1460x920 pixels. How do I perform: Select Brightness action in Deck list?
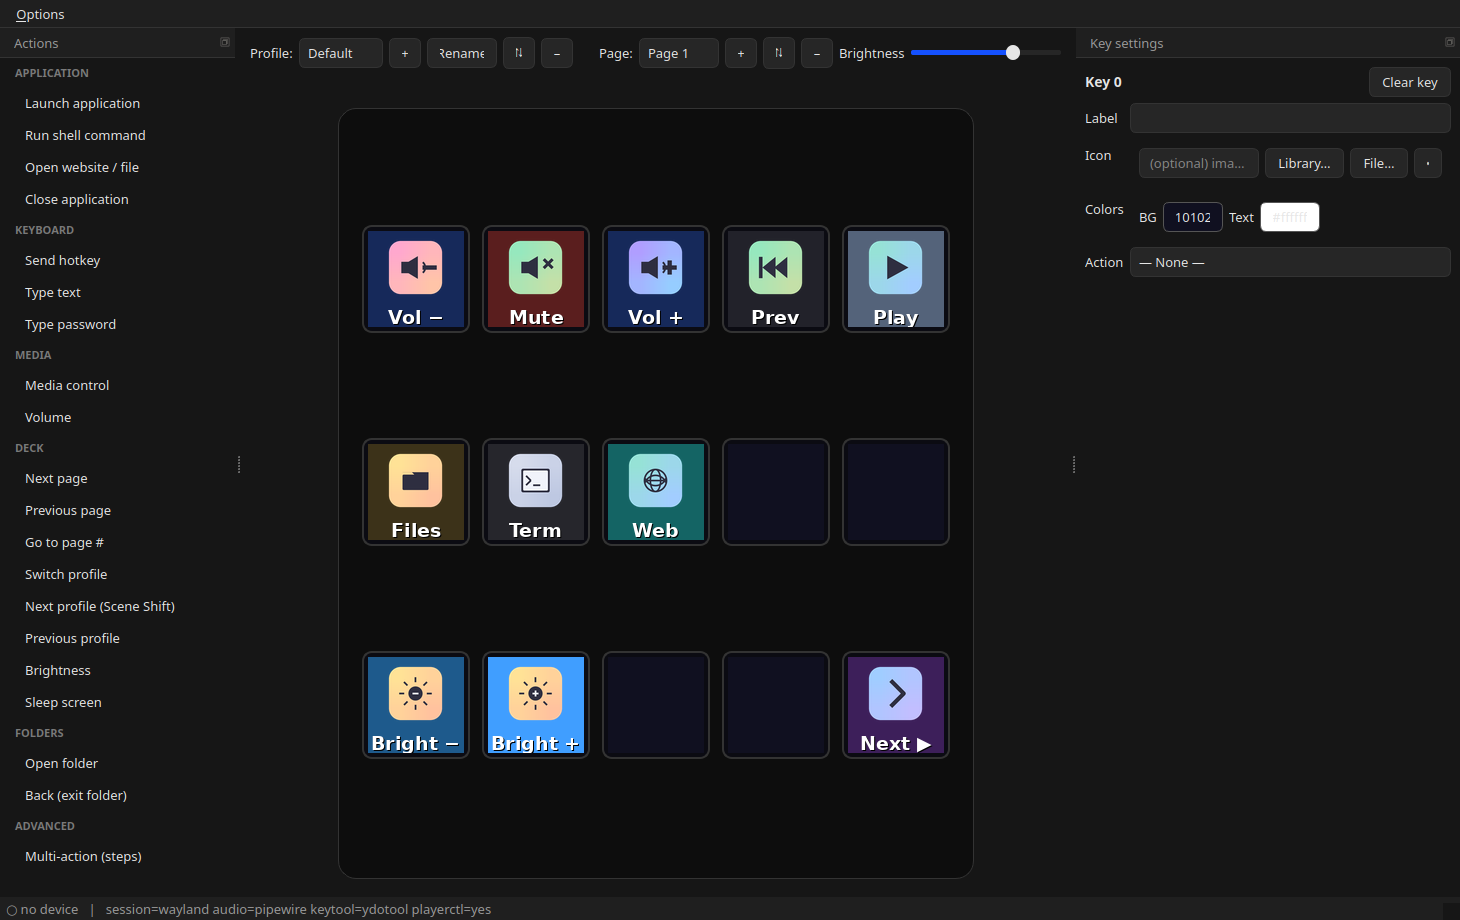point(118,670)
